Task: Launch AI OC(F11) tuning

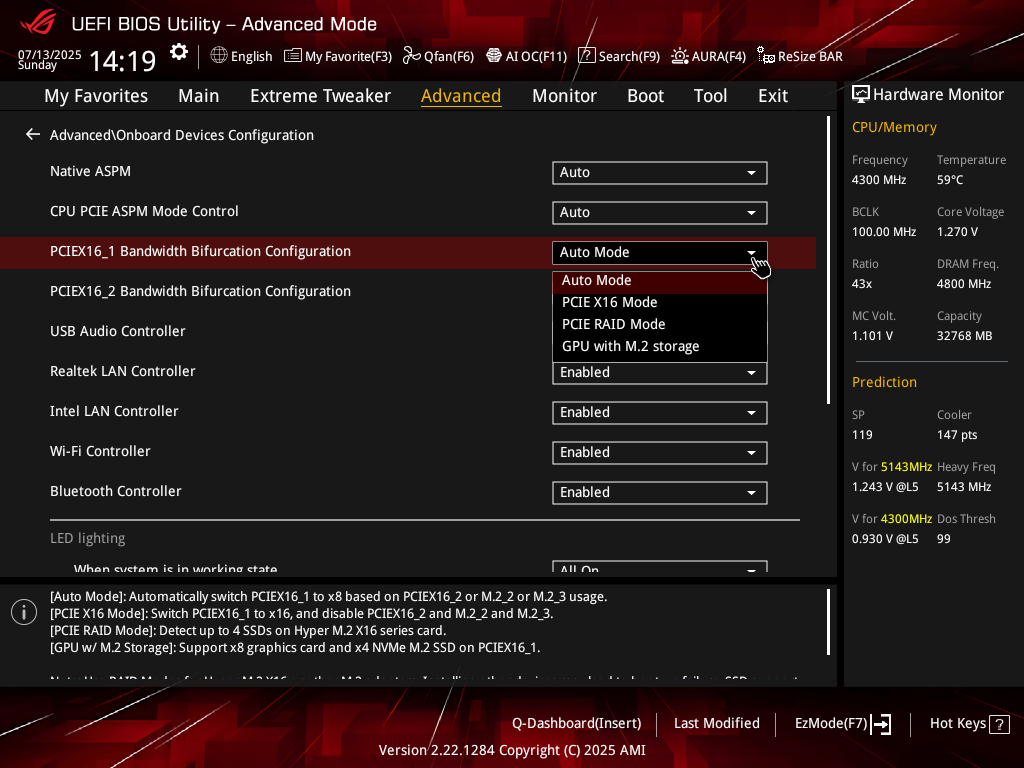Action: [526, 56]
